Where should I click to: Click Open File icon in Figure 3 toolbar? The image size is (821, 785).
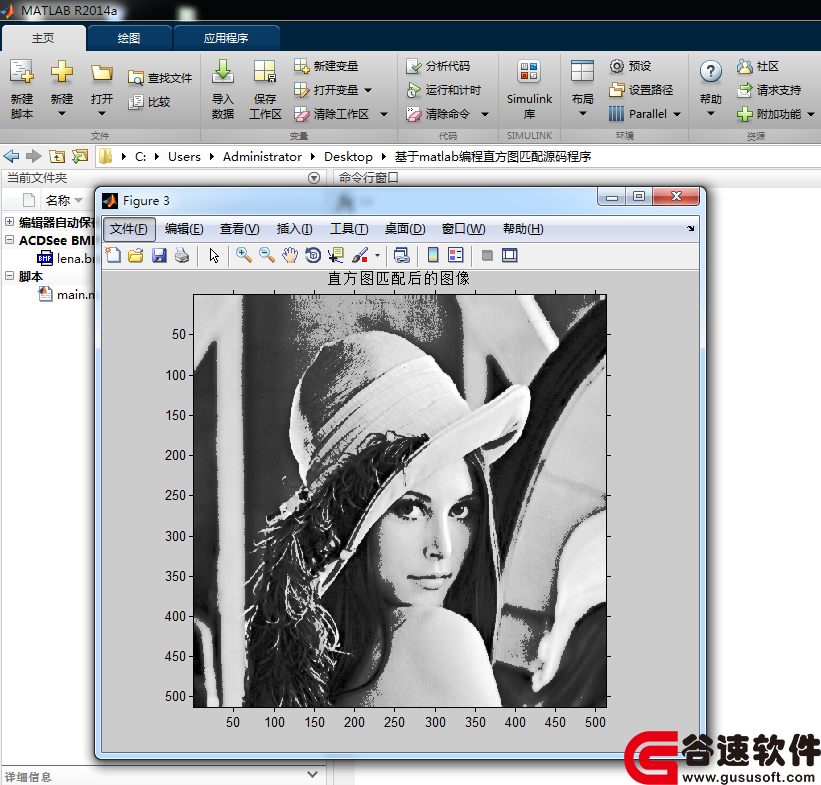(x=136, y=256)
